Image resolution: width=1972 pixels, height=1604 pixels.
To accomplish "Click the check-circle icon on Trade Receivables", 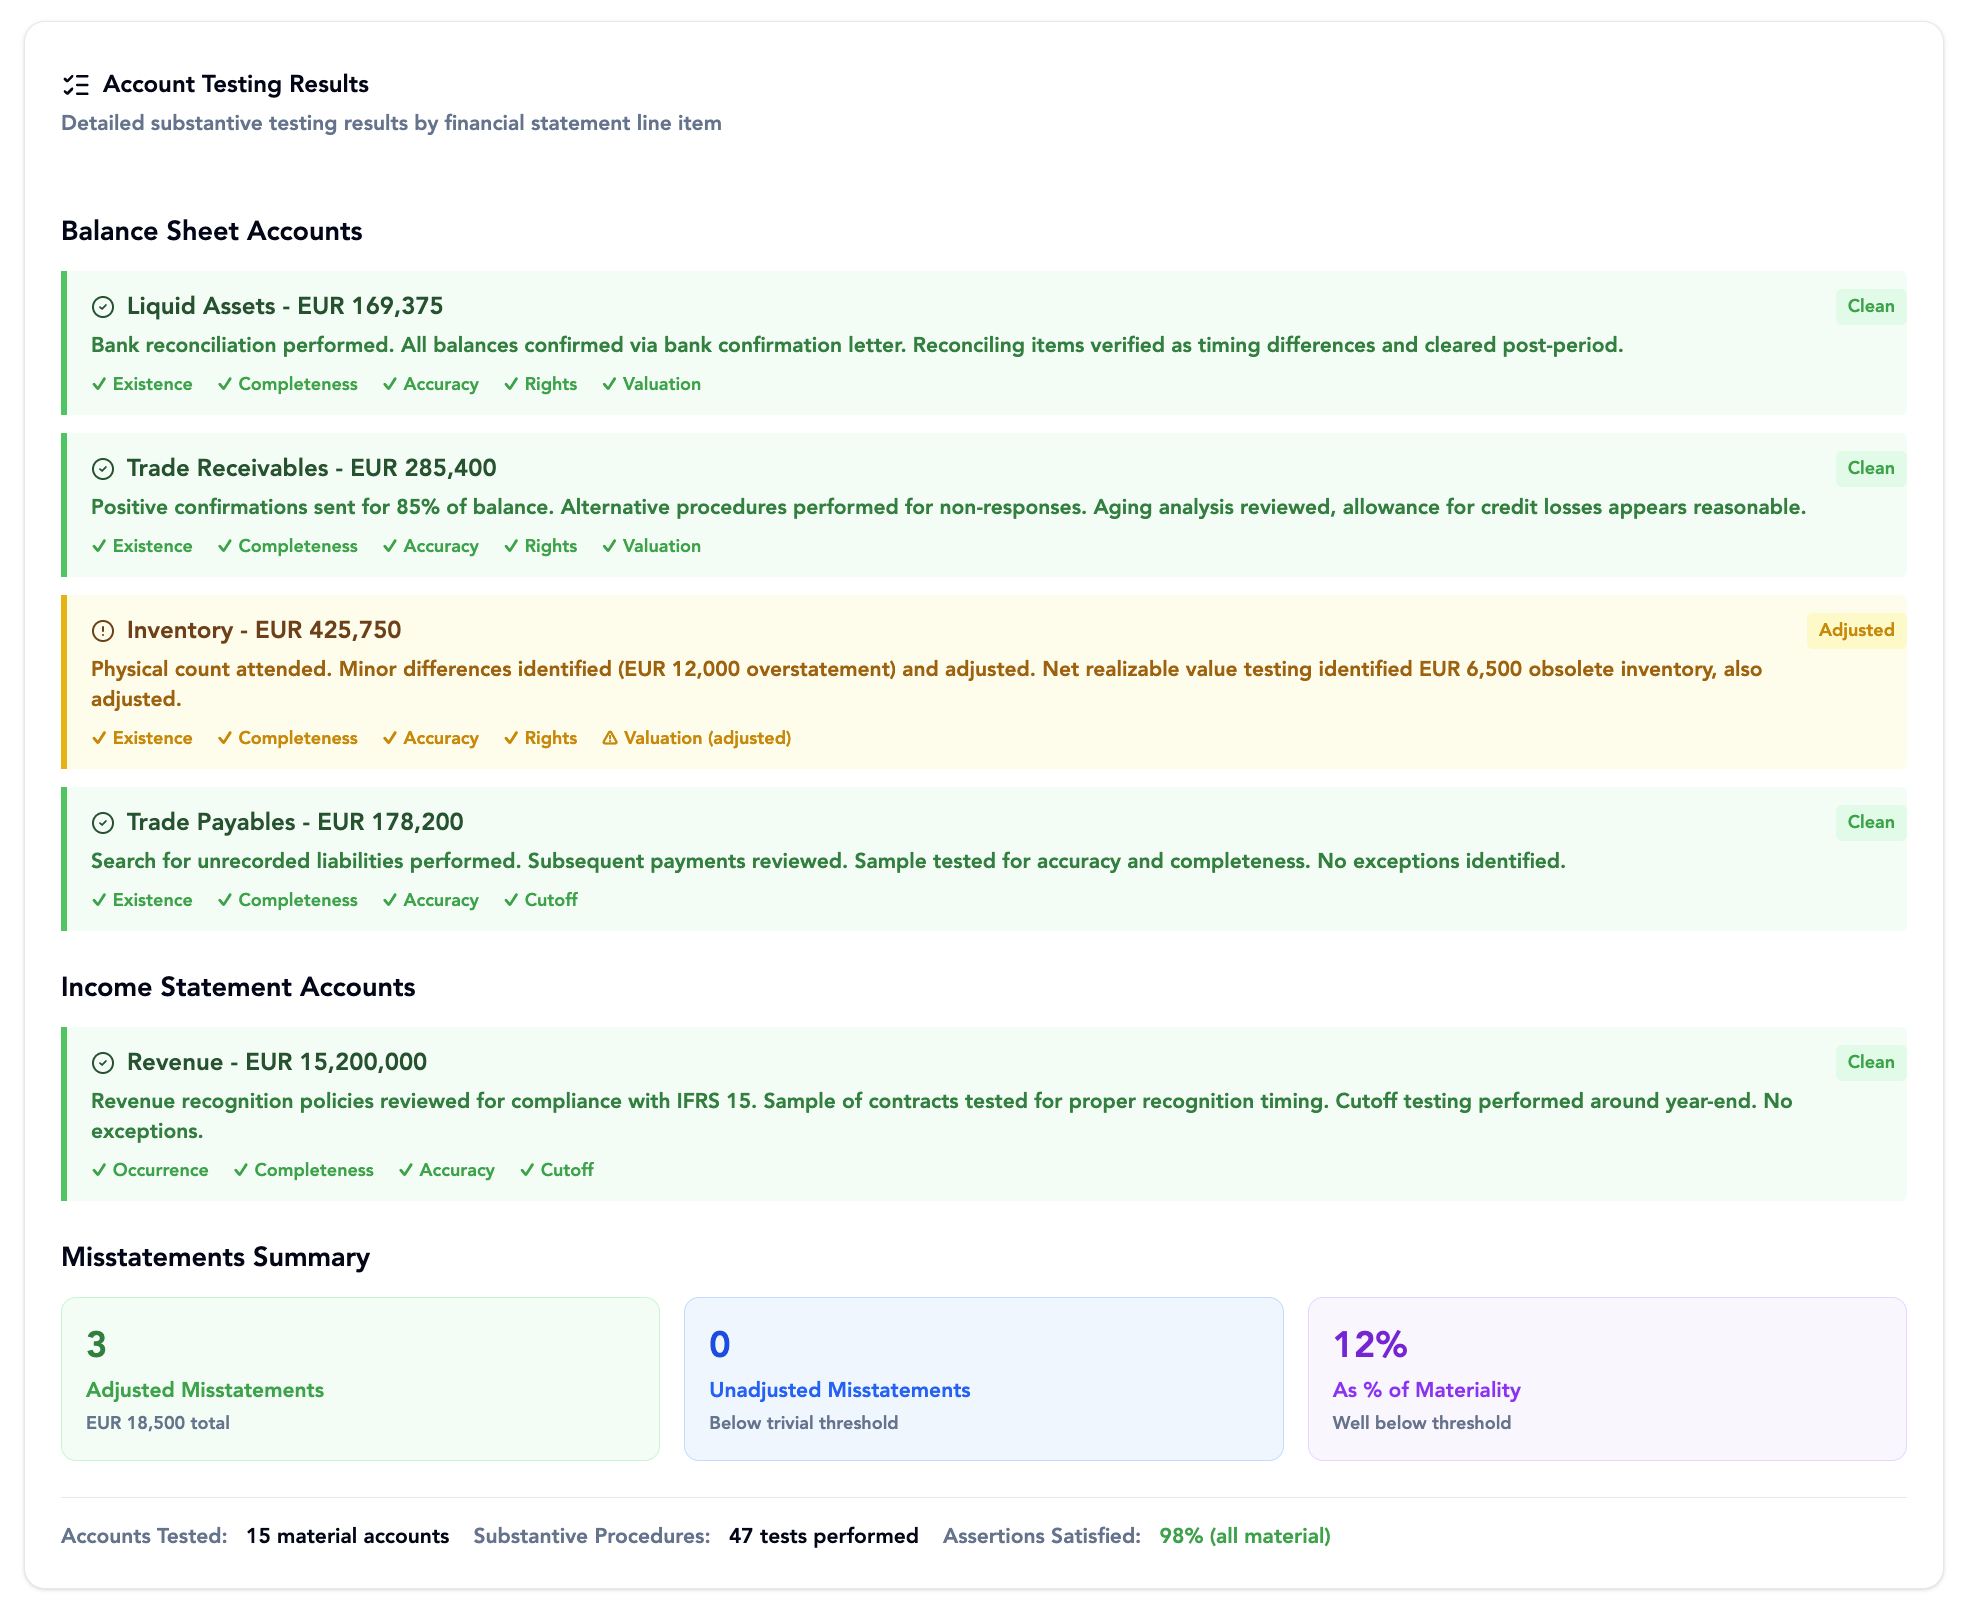I will click(x=105, y=468).
